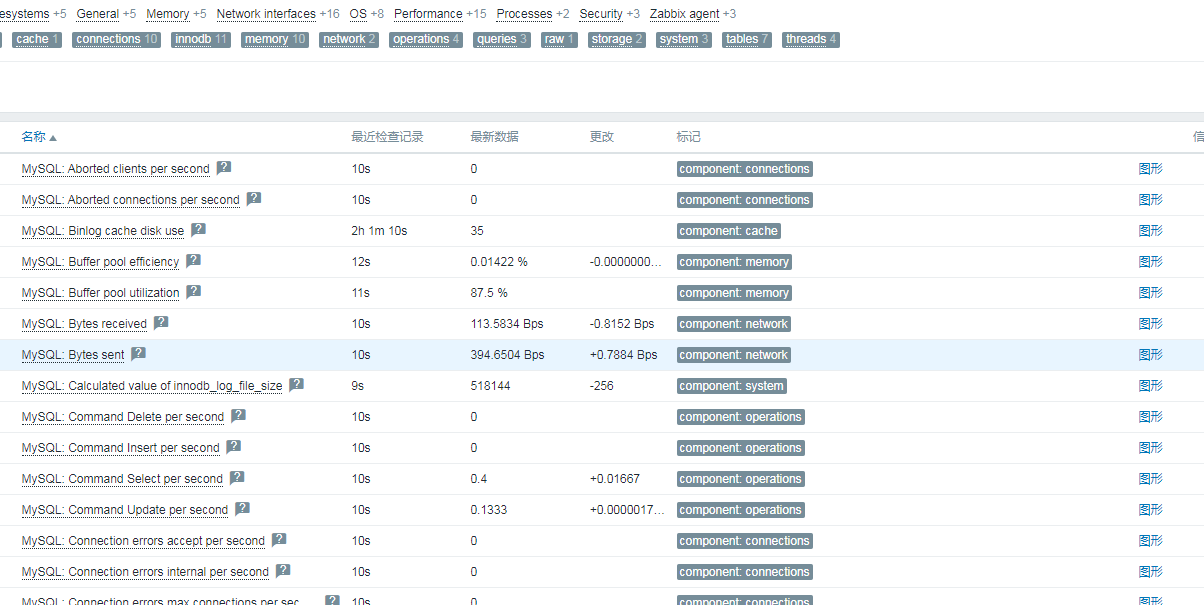Open MySQL: Command Select per second item
Viewport: 1204px width, 605px height.
click(x=122, y=479)
